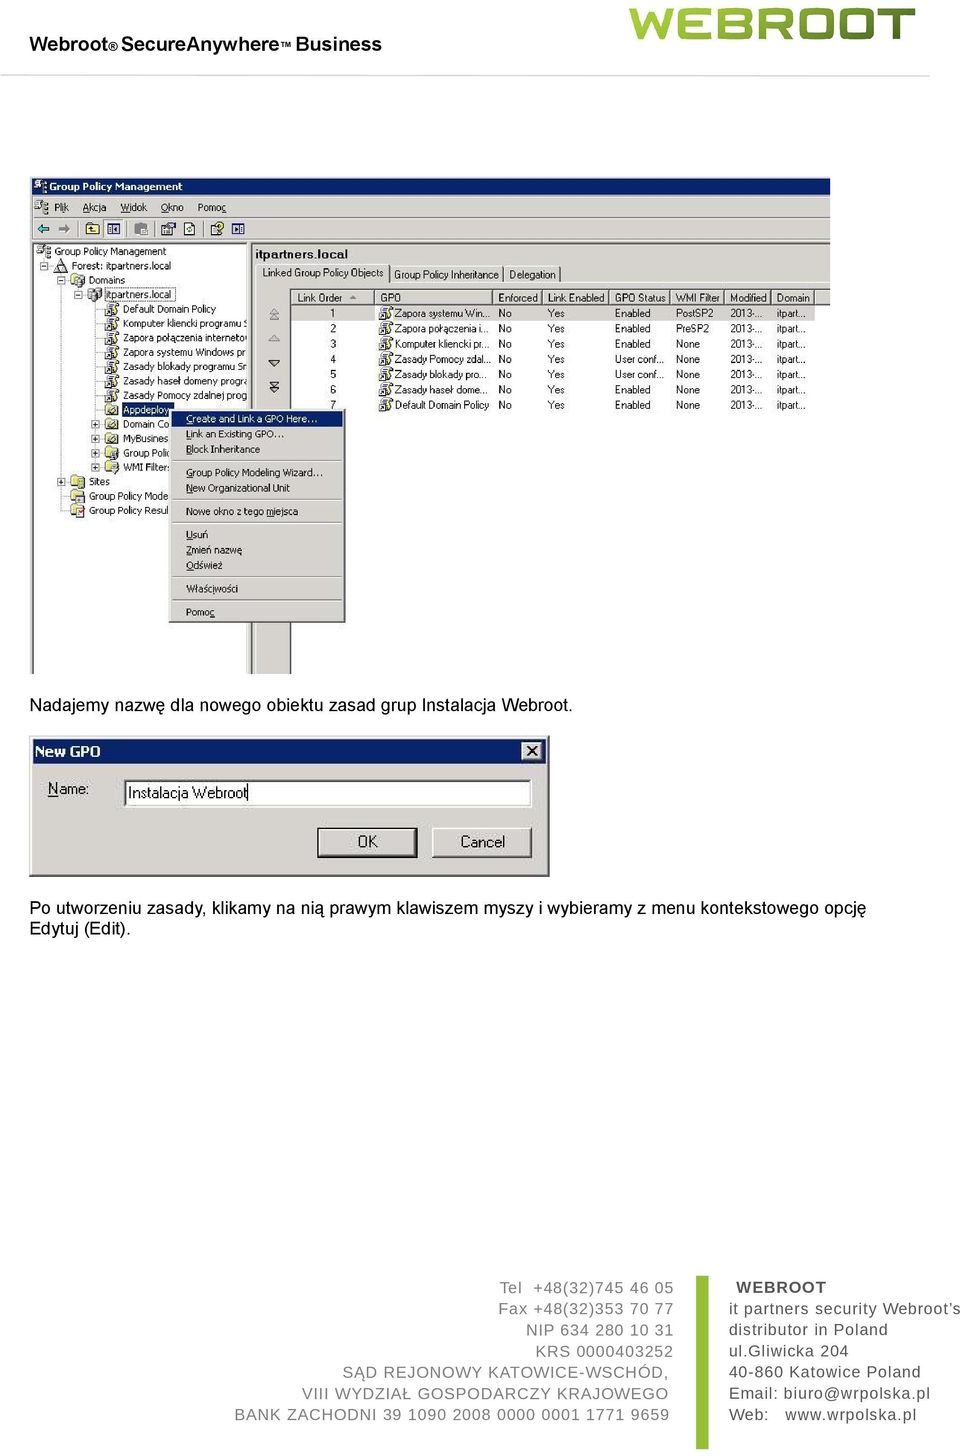
Task: Expand the Group Policy Objects node
Action: point(95,453)
